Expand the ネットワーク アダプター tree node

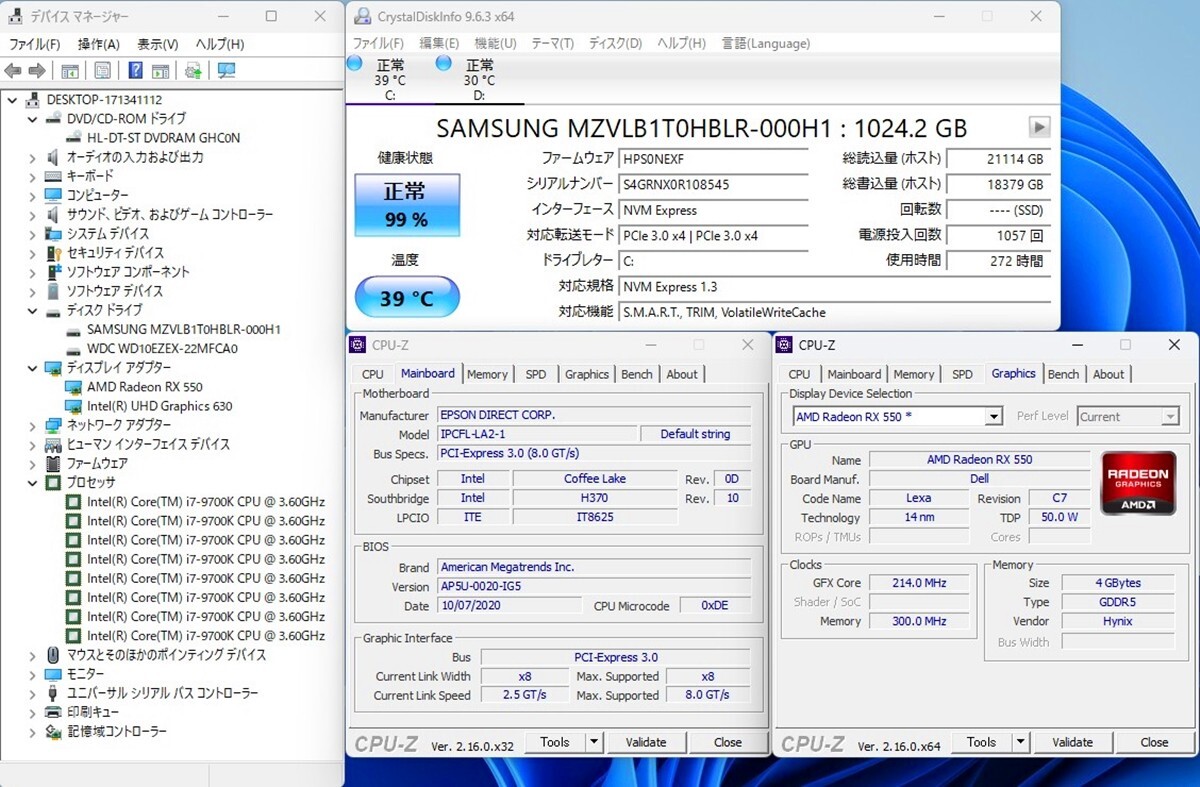[32, 425]
